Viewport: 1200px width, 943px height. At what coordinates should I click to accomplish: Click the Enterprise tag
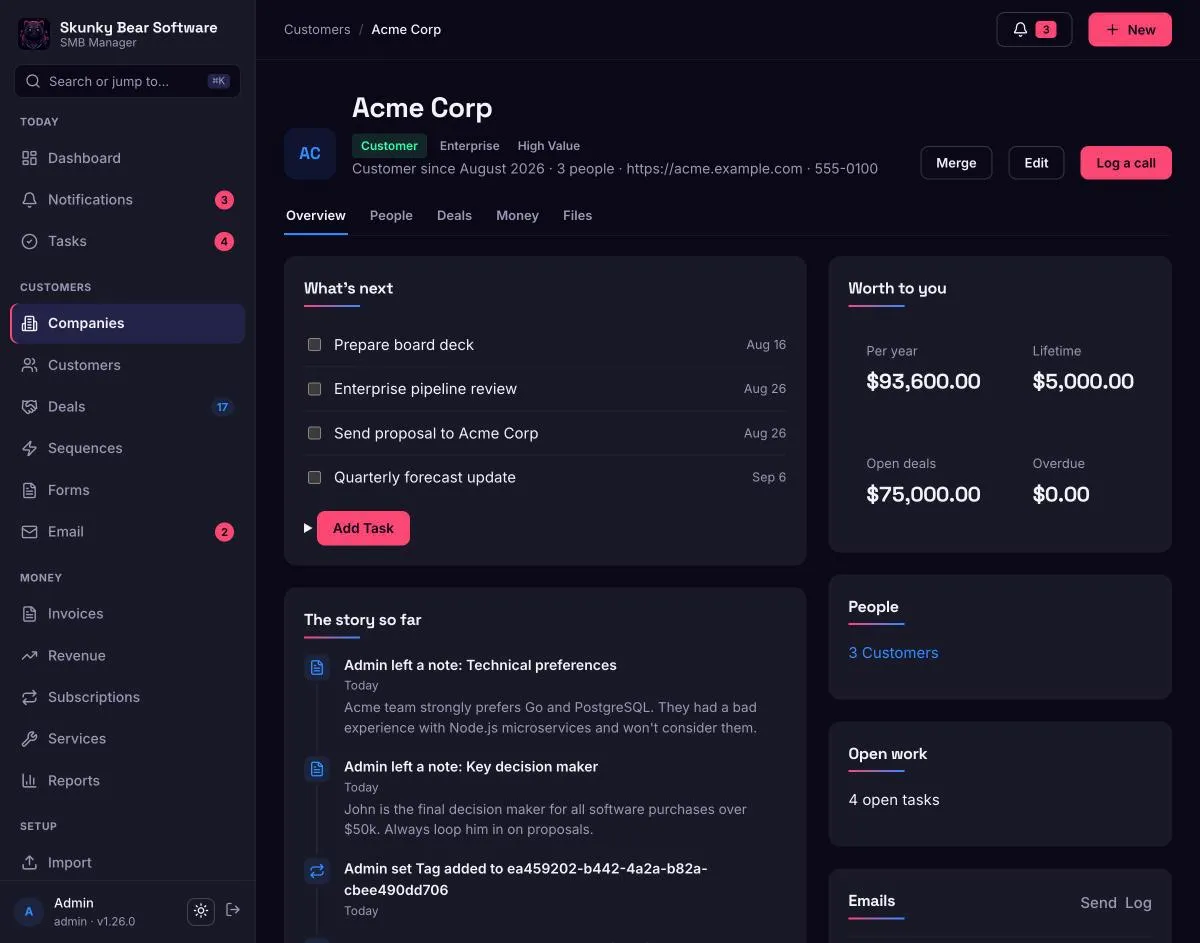click(x=469, y=146)
